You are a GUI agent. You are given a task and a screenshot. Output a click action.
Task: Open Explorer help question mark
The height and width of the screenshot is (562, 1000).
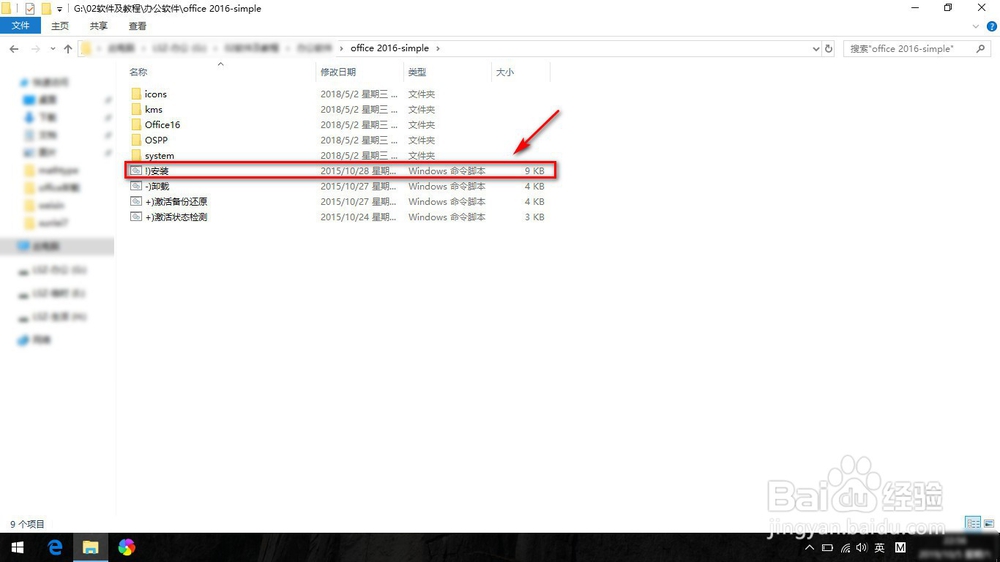[x=992, y=26]
